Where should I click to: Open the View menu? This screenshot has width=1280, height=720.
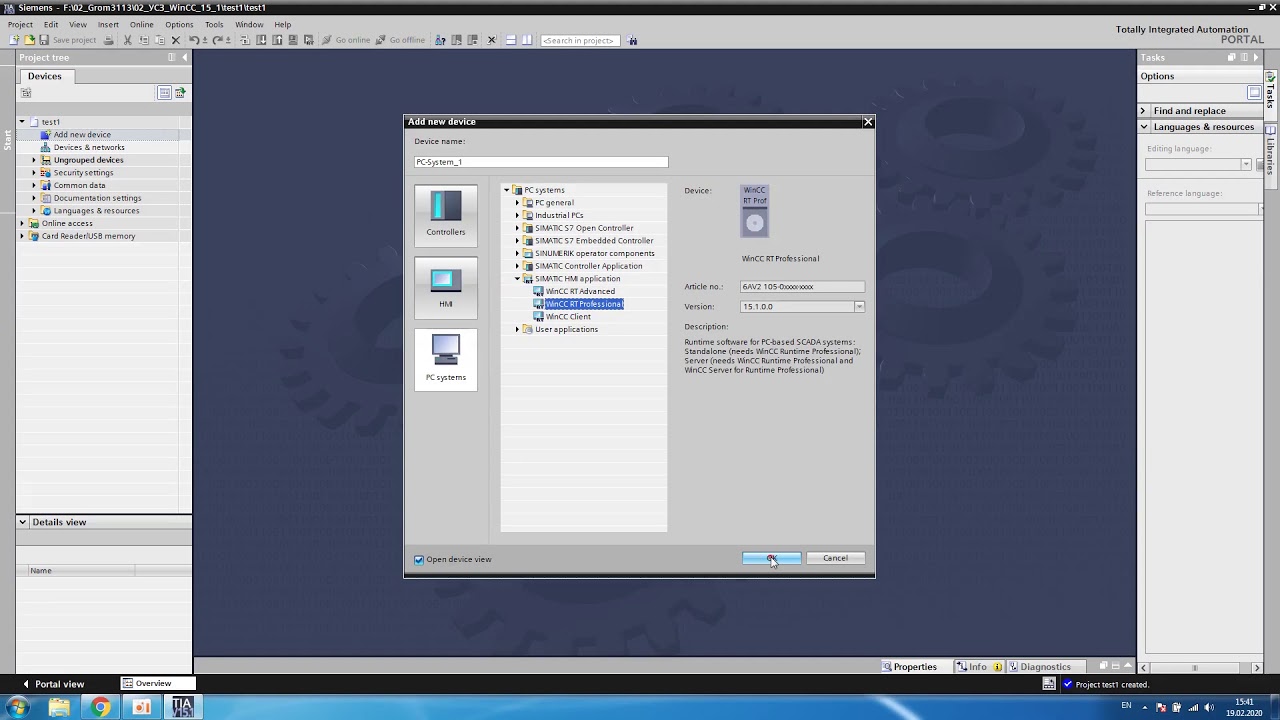click(77, 24)
